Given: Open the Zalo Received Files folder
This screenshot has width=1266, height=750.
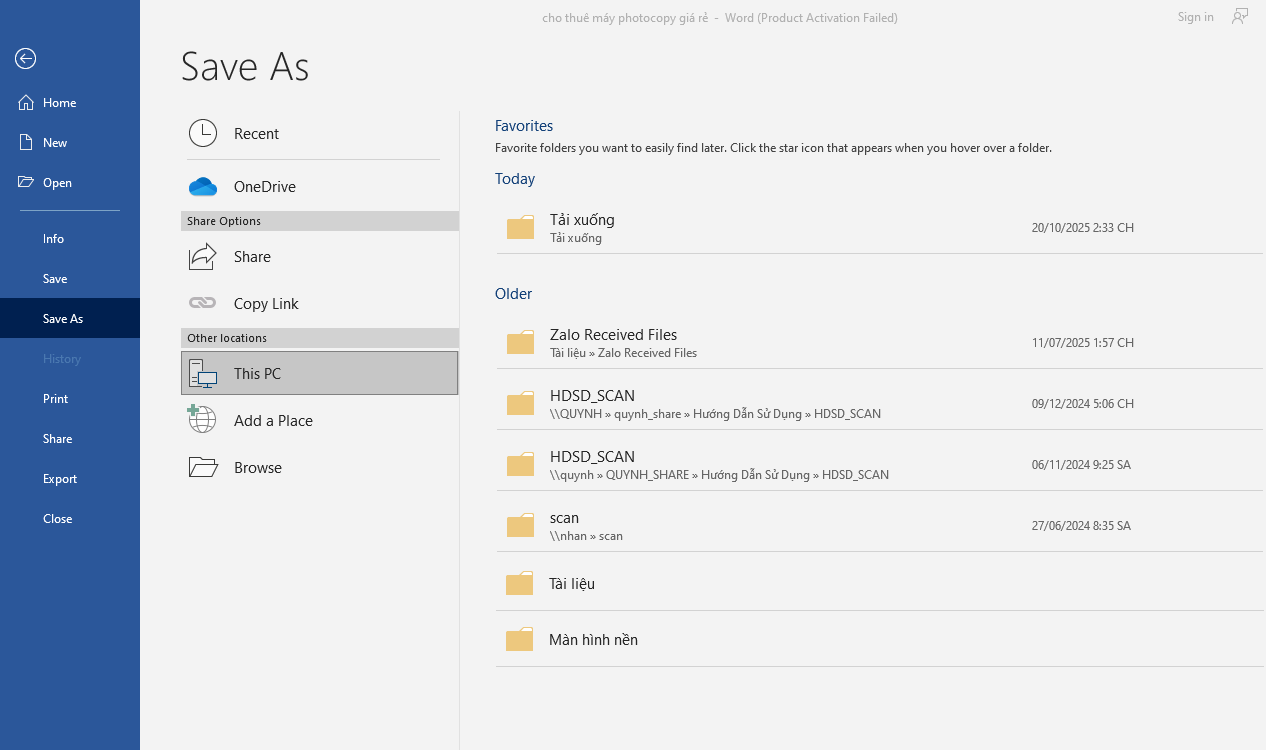Looking at the screenshot, I should (613, 342).
